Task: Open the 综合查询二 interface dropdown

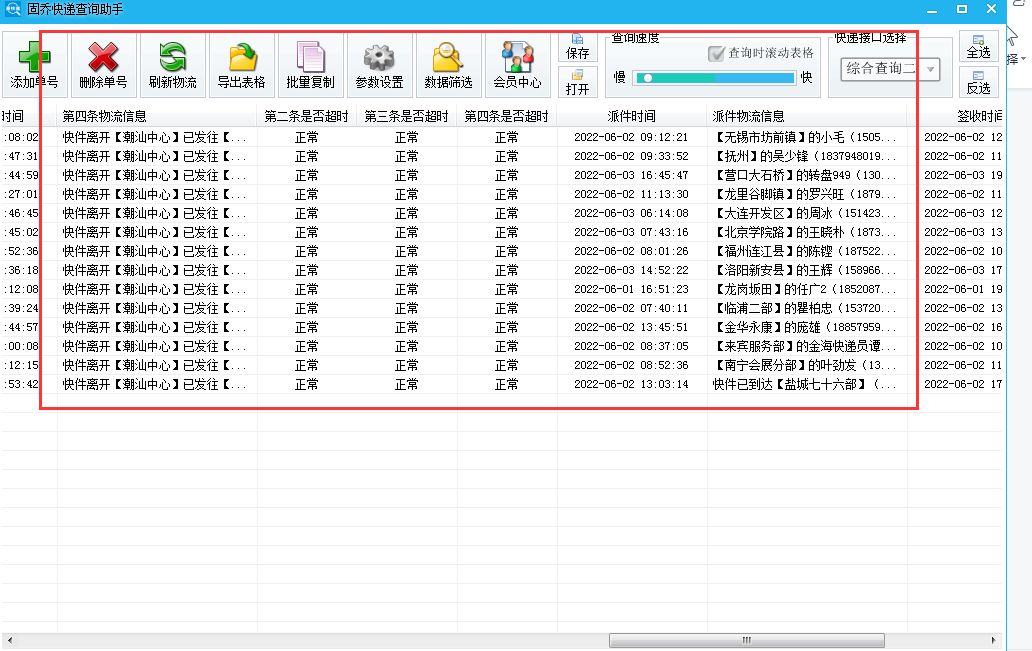Action: tap(886, 70)
